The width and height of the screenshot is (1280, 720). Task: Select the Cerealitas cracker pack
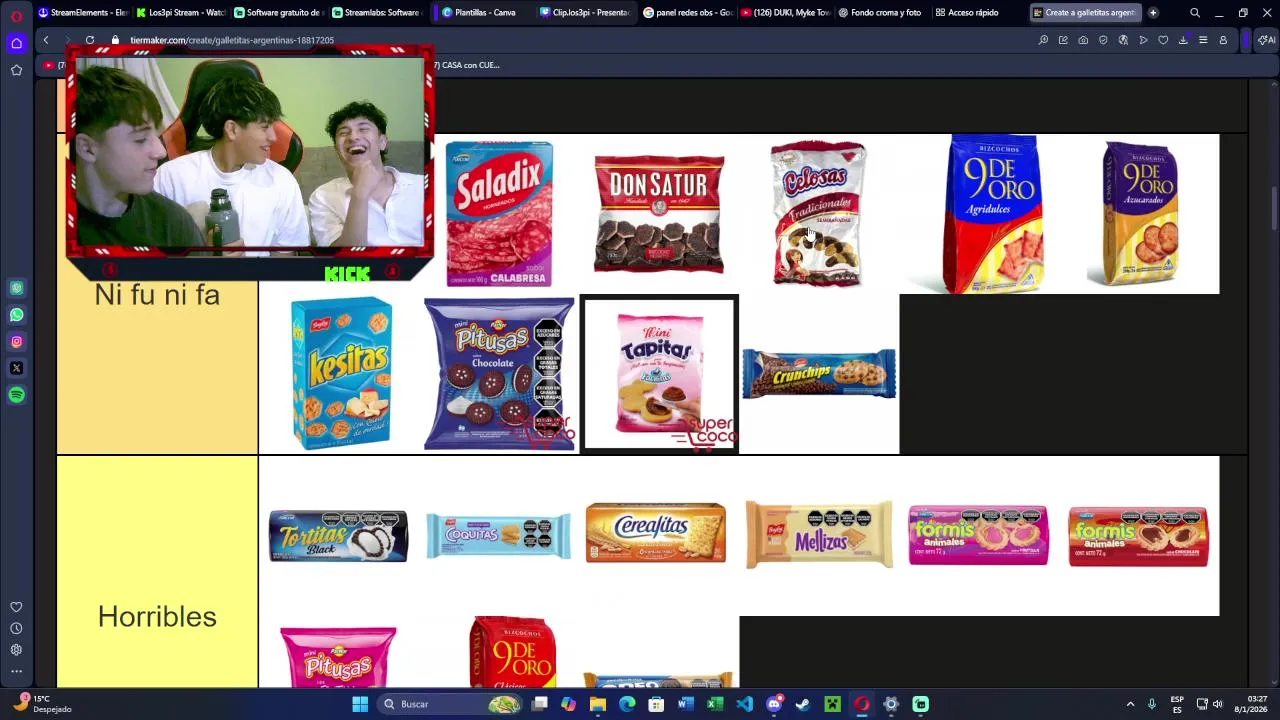pyautogui.click(x=656, y=533)
